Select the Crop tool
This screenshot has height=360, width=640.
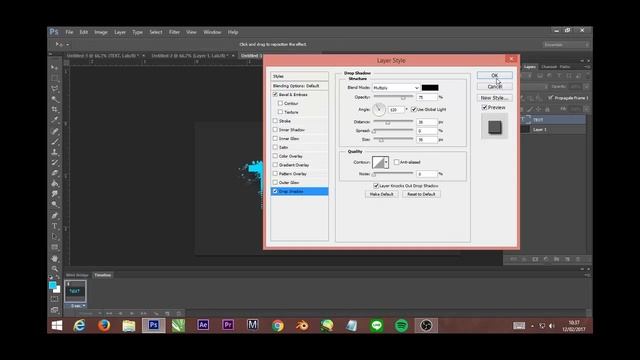point(54,109)
